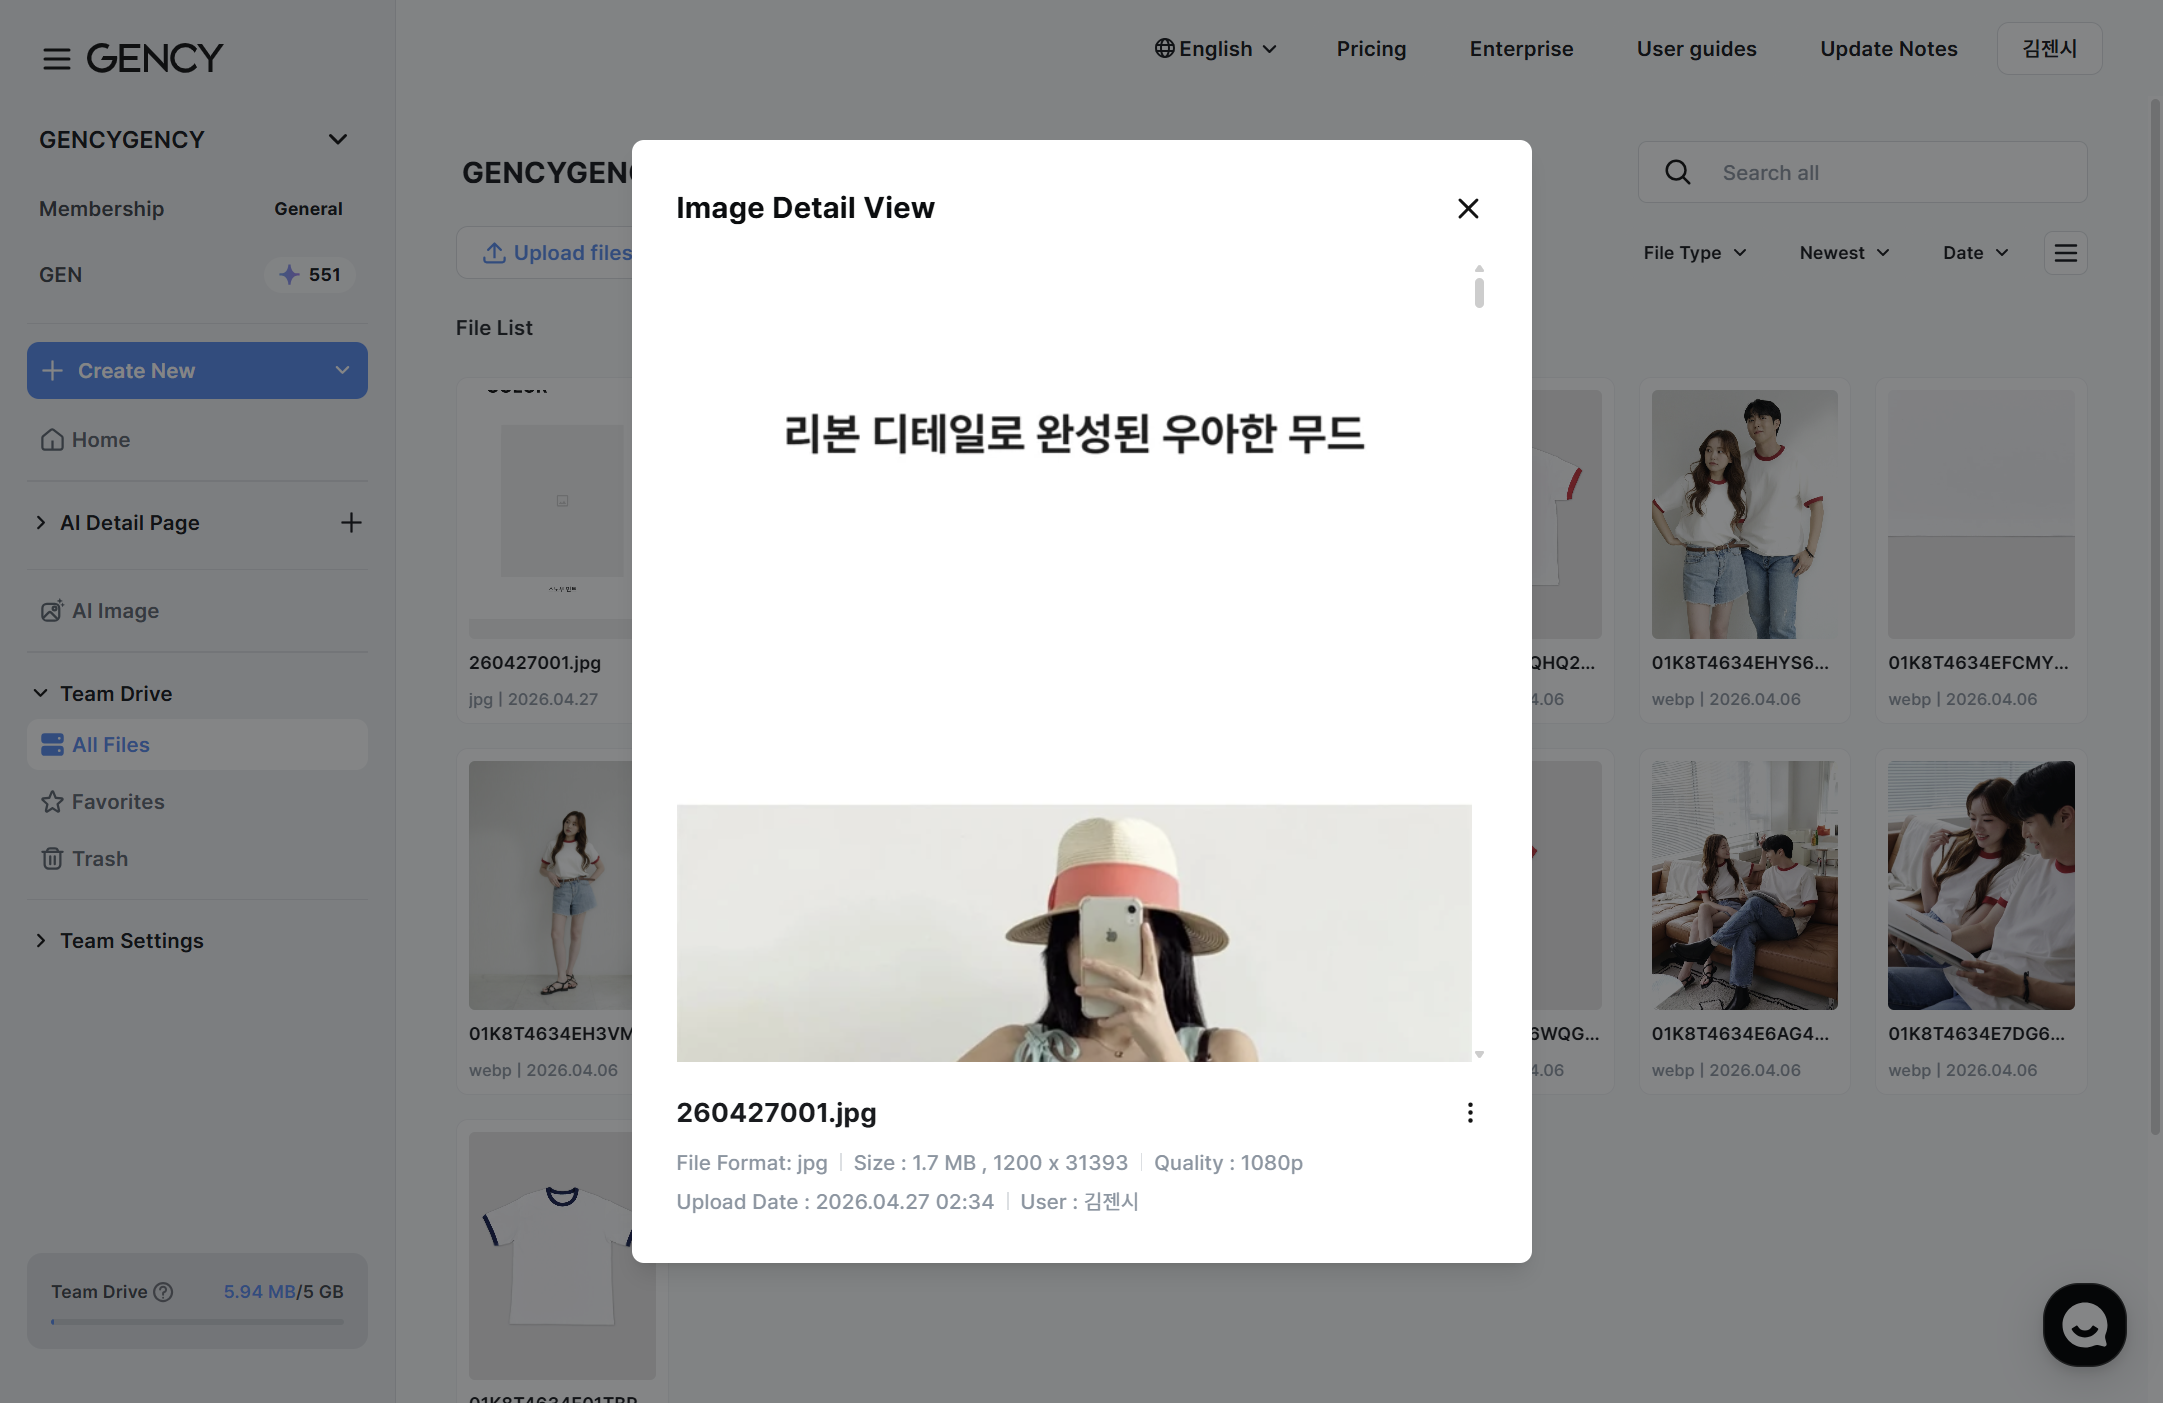Image resolution: width=2163 pixels, height=1403 pixels.
Task: Click the 김젠시 account button
Action: 2049,48
